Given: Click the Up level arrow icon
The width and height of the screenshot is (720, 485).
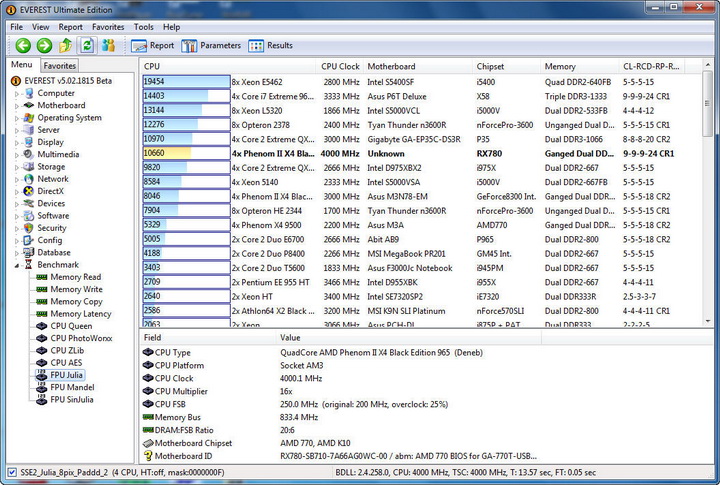Looking at the screenshot, I should tap(65, 45).
